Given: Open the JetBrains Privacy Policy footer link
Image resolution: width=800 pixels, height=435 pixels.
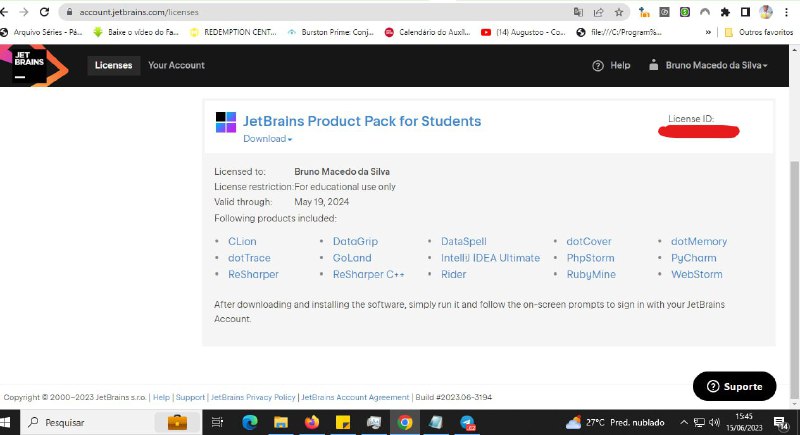Looking at the screenshot, I should (x=253, y=397).
